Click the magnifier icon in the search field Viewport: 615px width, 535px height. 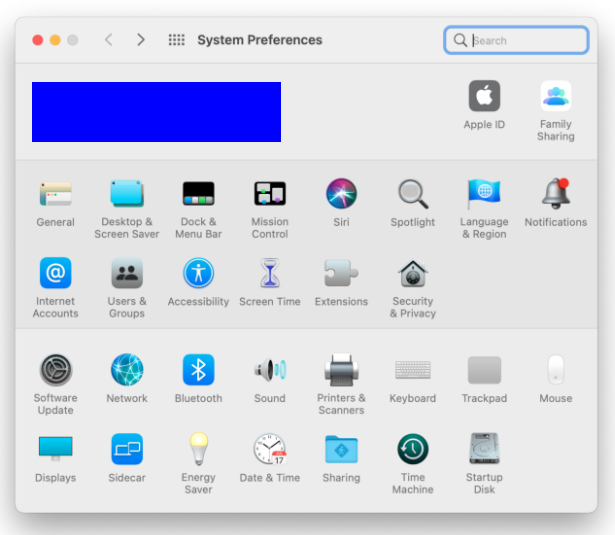(x=460, y=40)
